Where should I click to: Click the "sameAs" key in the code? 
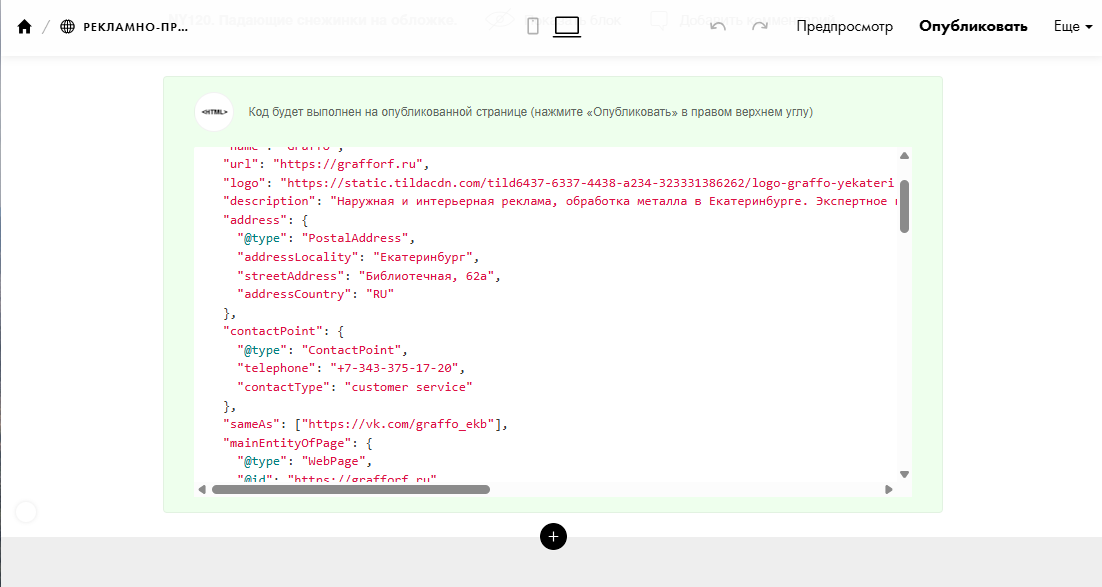click(252, 424)
